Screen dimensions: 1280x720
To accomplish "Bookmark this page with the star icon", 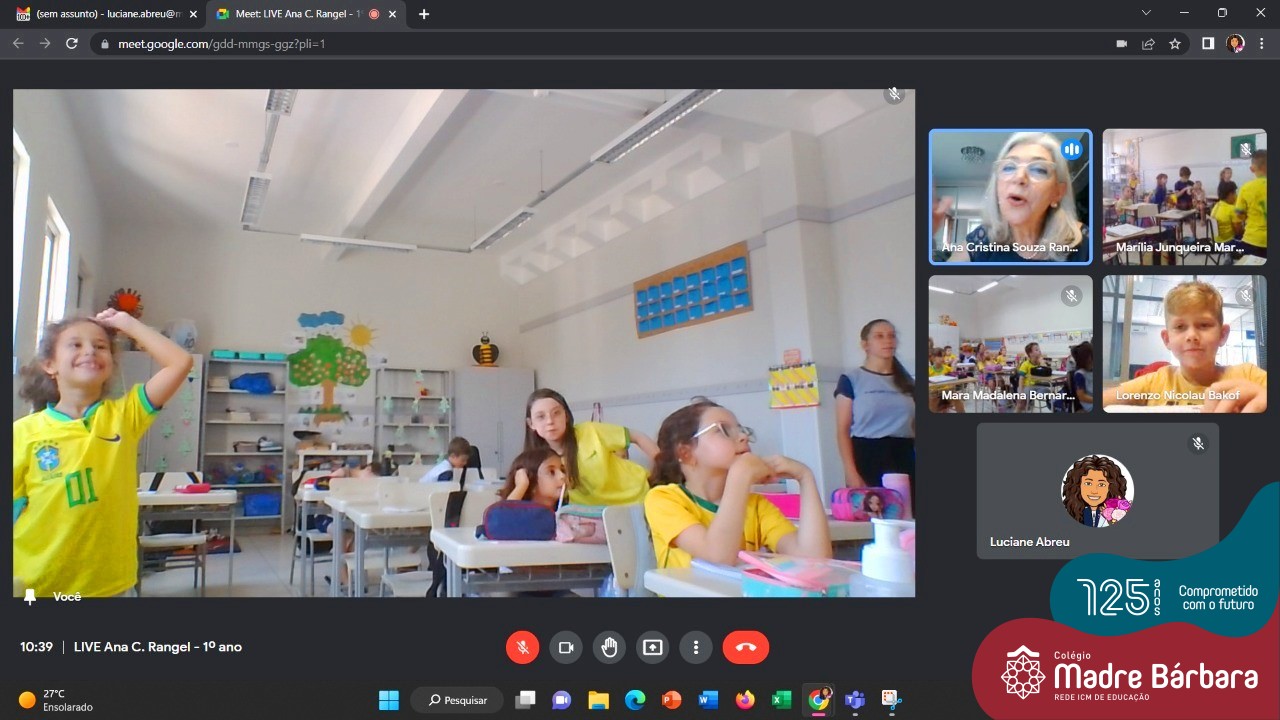I will point(1175,44).
